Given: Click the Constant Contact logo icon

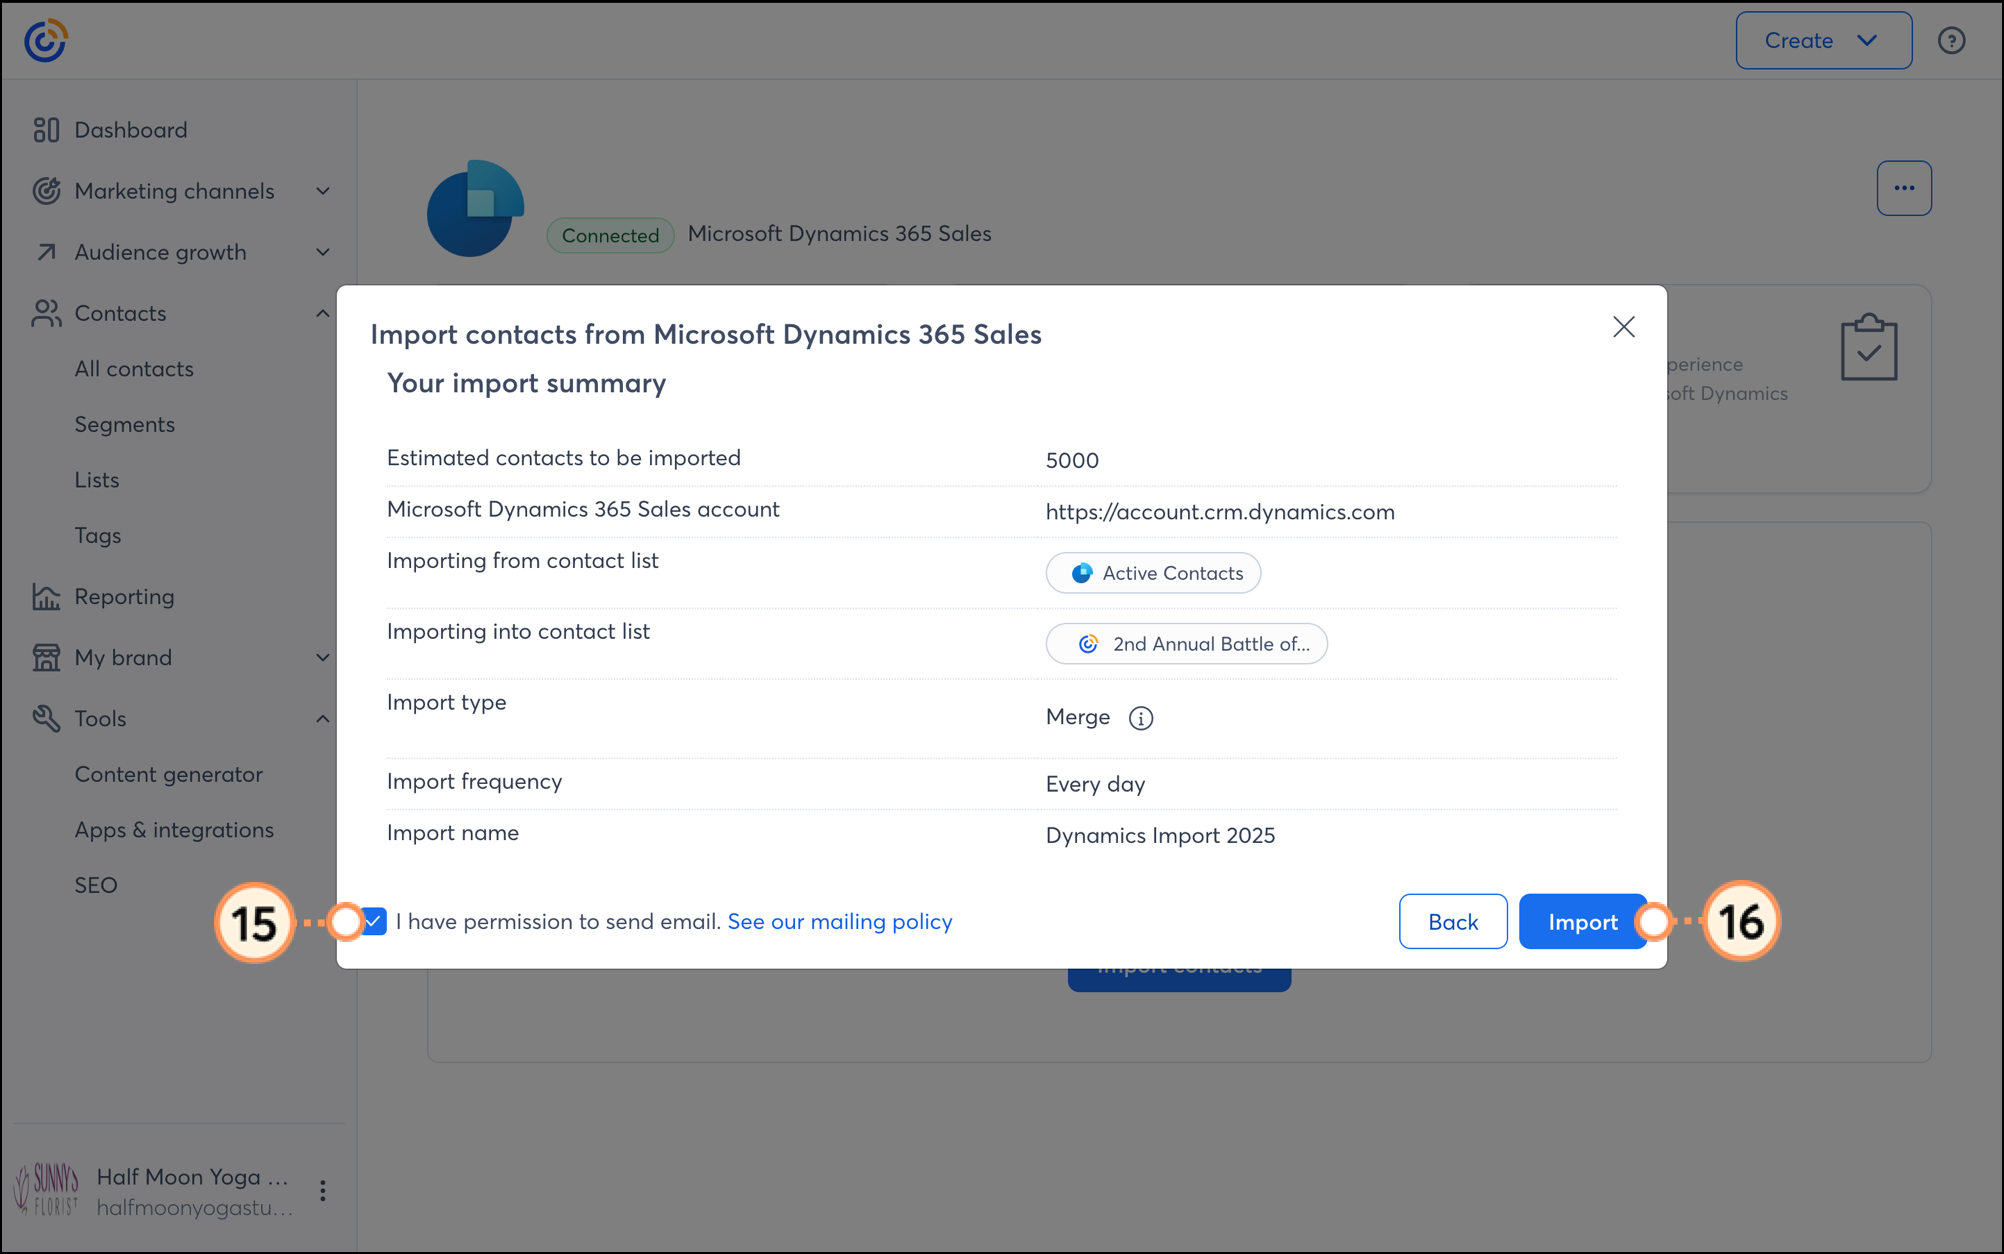Looking at the screenshot, I should [46, 41].
